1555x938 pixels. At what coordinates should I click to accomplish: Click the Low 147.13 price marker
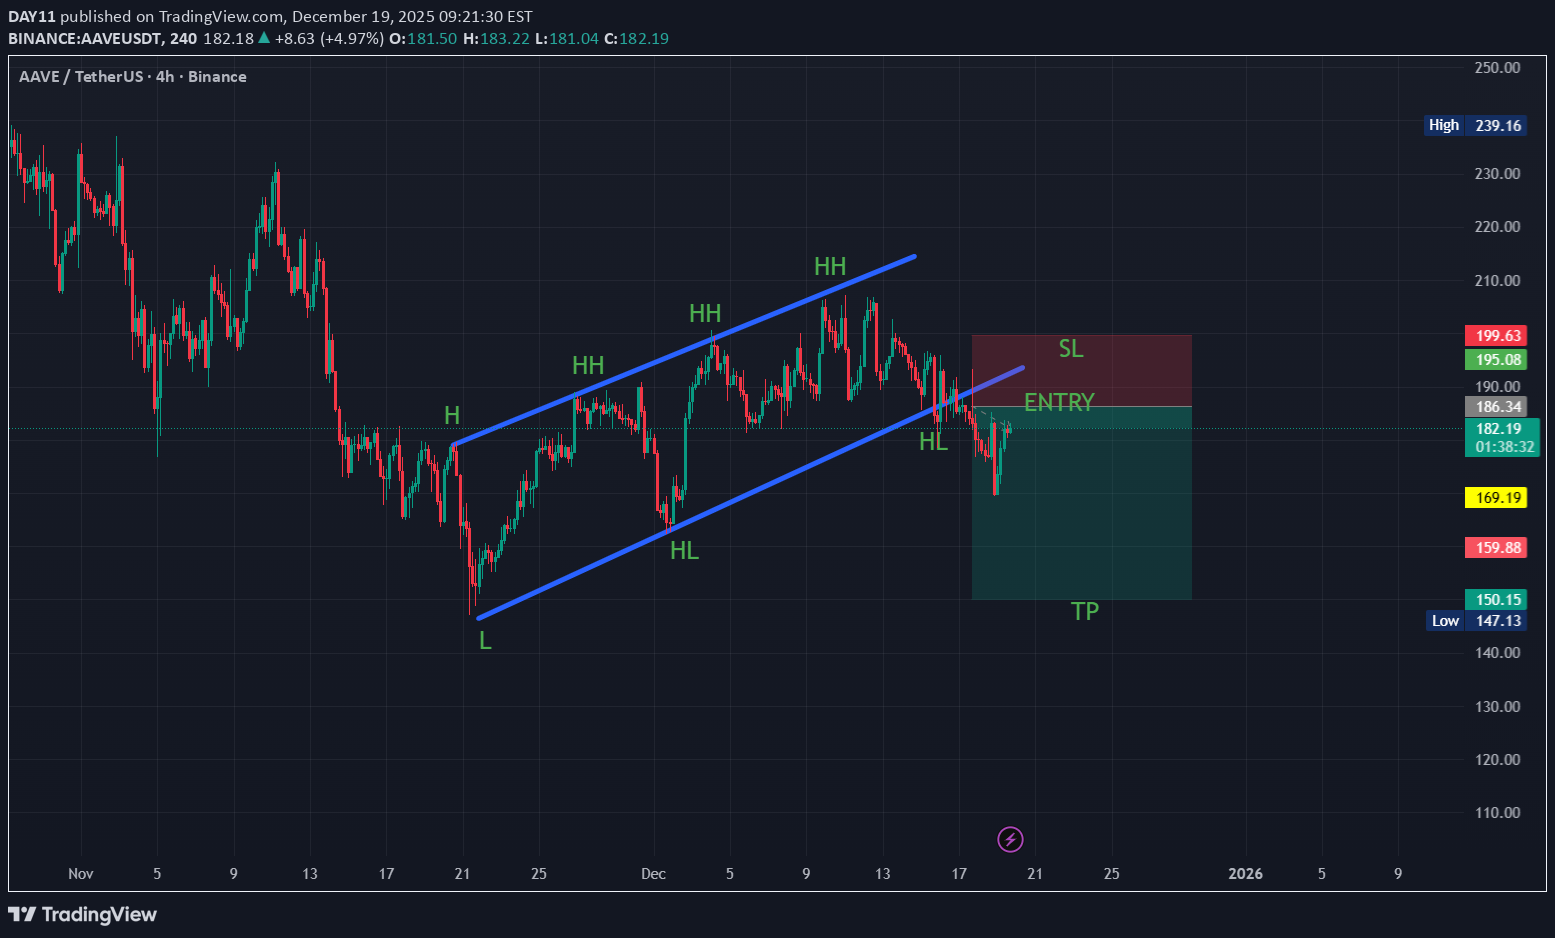click(x=1476, y=621)
